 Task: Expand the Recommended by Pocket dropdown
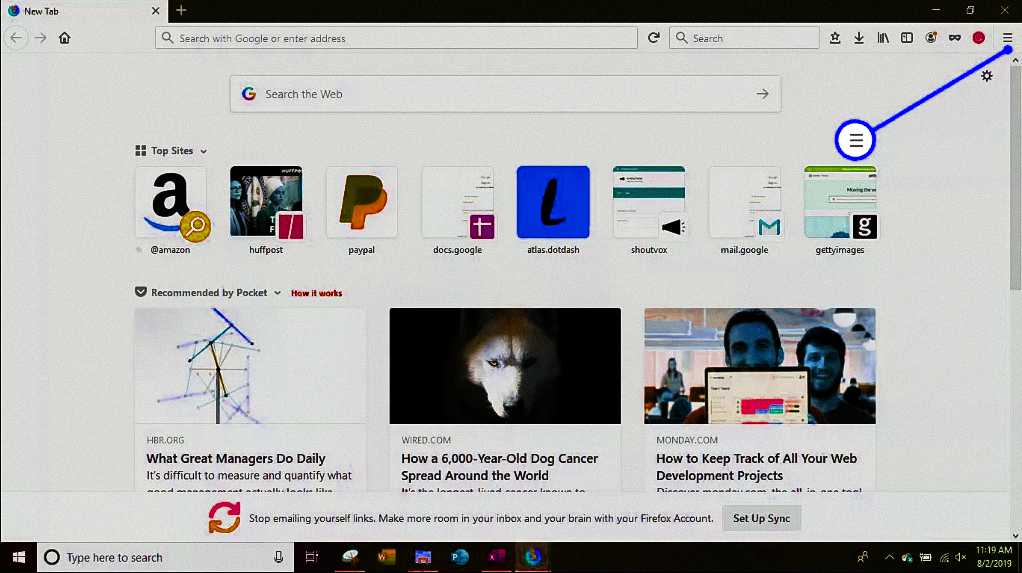[278, 293]
